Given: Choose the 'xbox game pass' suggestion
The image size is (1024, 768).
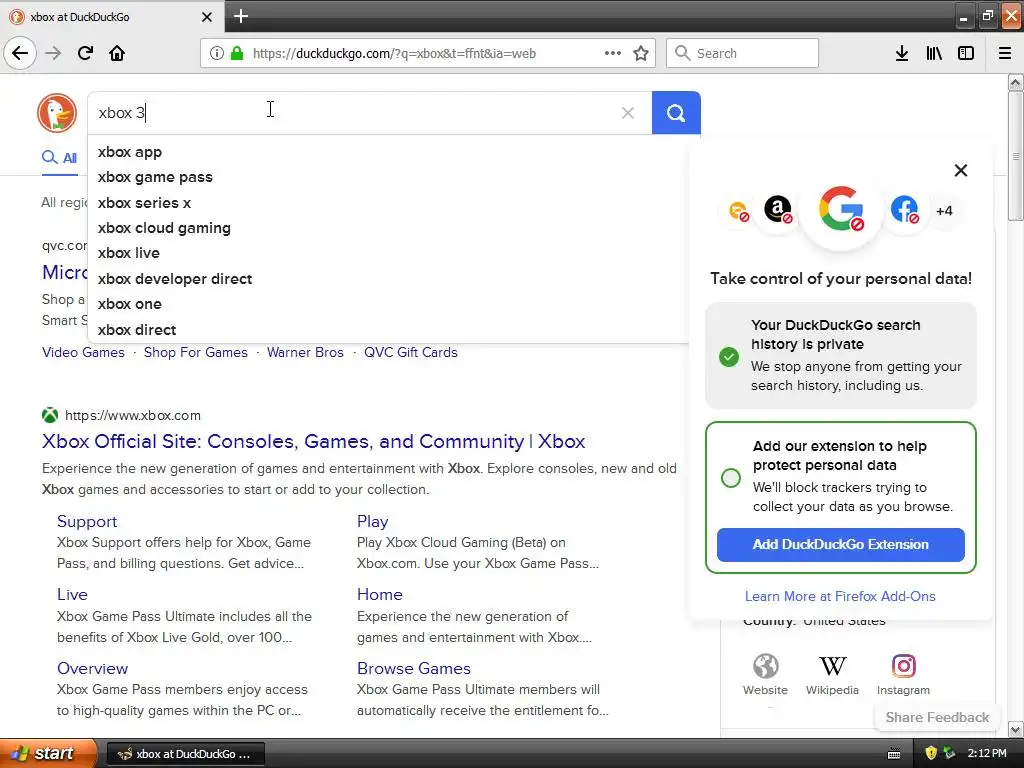Looking at the screenshot, I should 155,177.
